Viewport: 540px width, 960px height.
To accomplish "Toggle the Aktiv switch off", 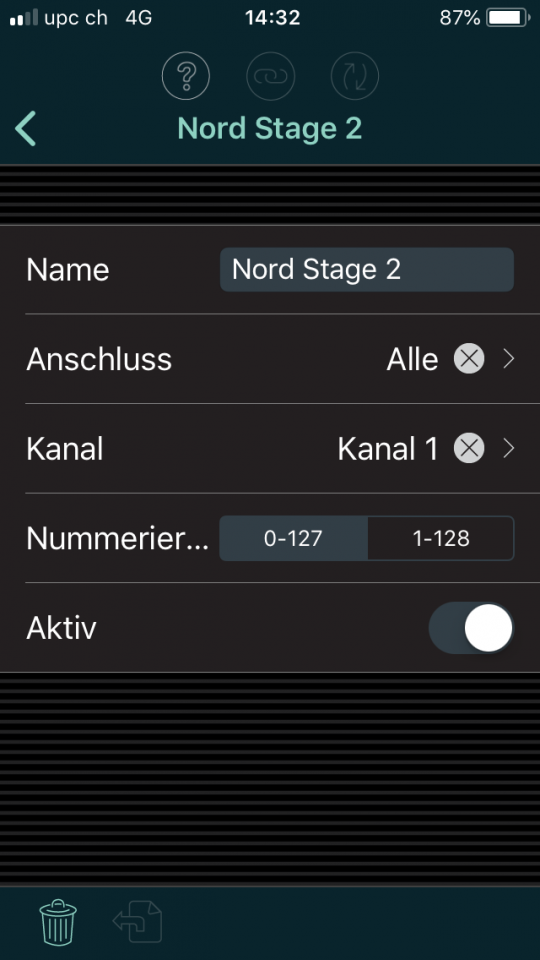I will tap(471, 628).
